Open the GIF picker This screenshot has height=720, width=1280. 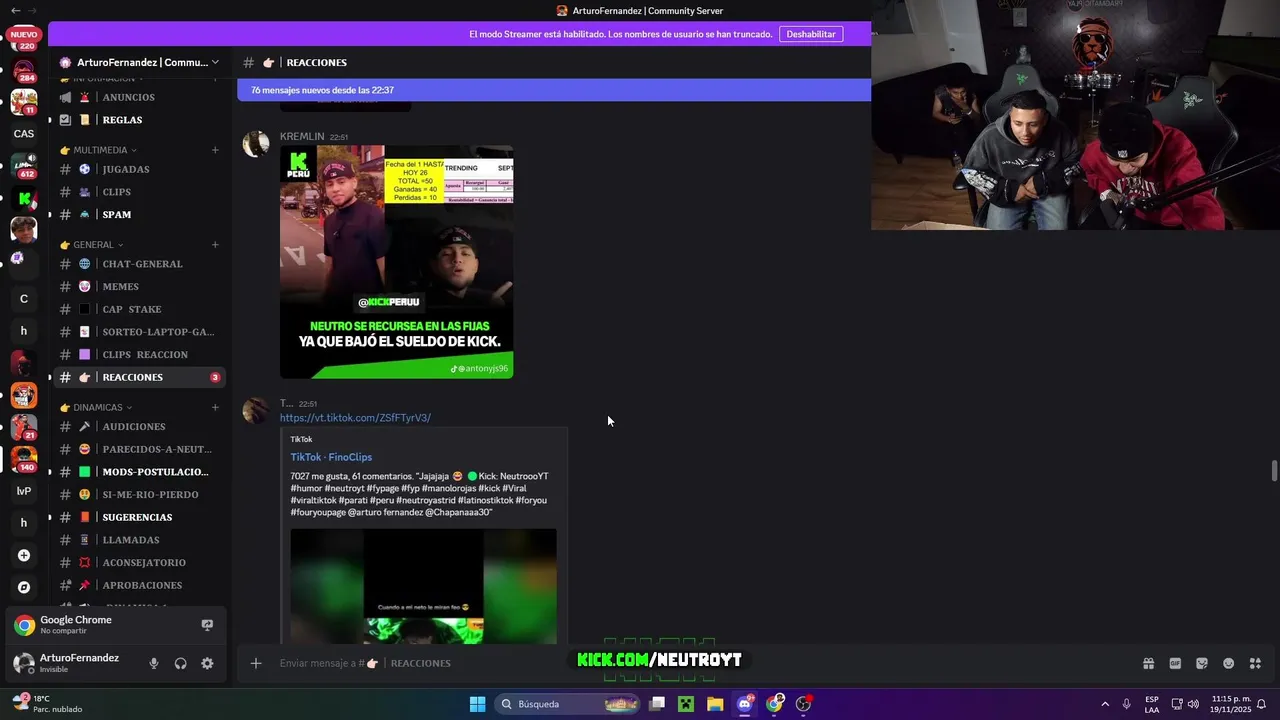(x=1175, y=663)
